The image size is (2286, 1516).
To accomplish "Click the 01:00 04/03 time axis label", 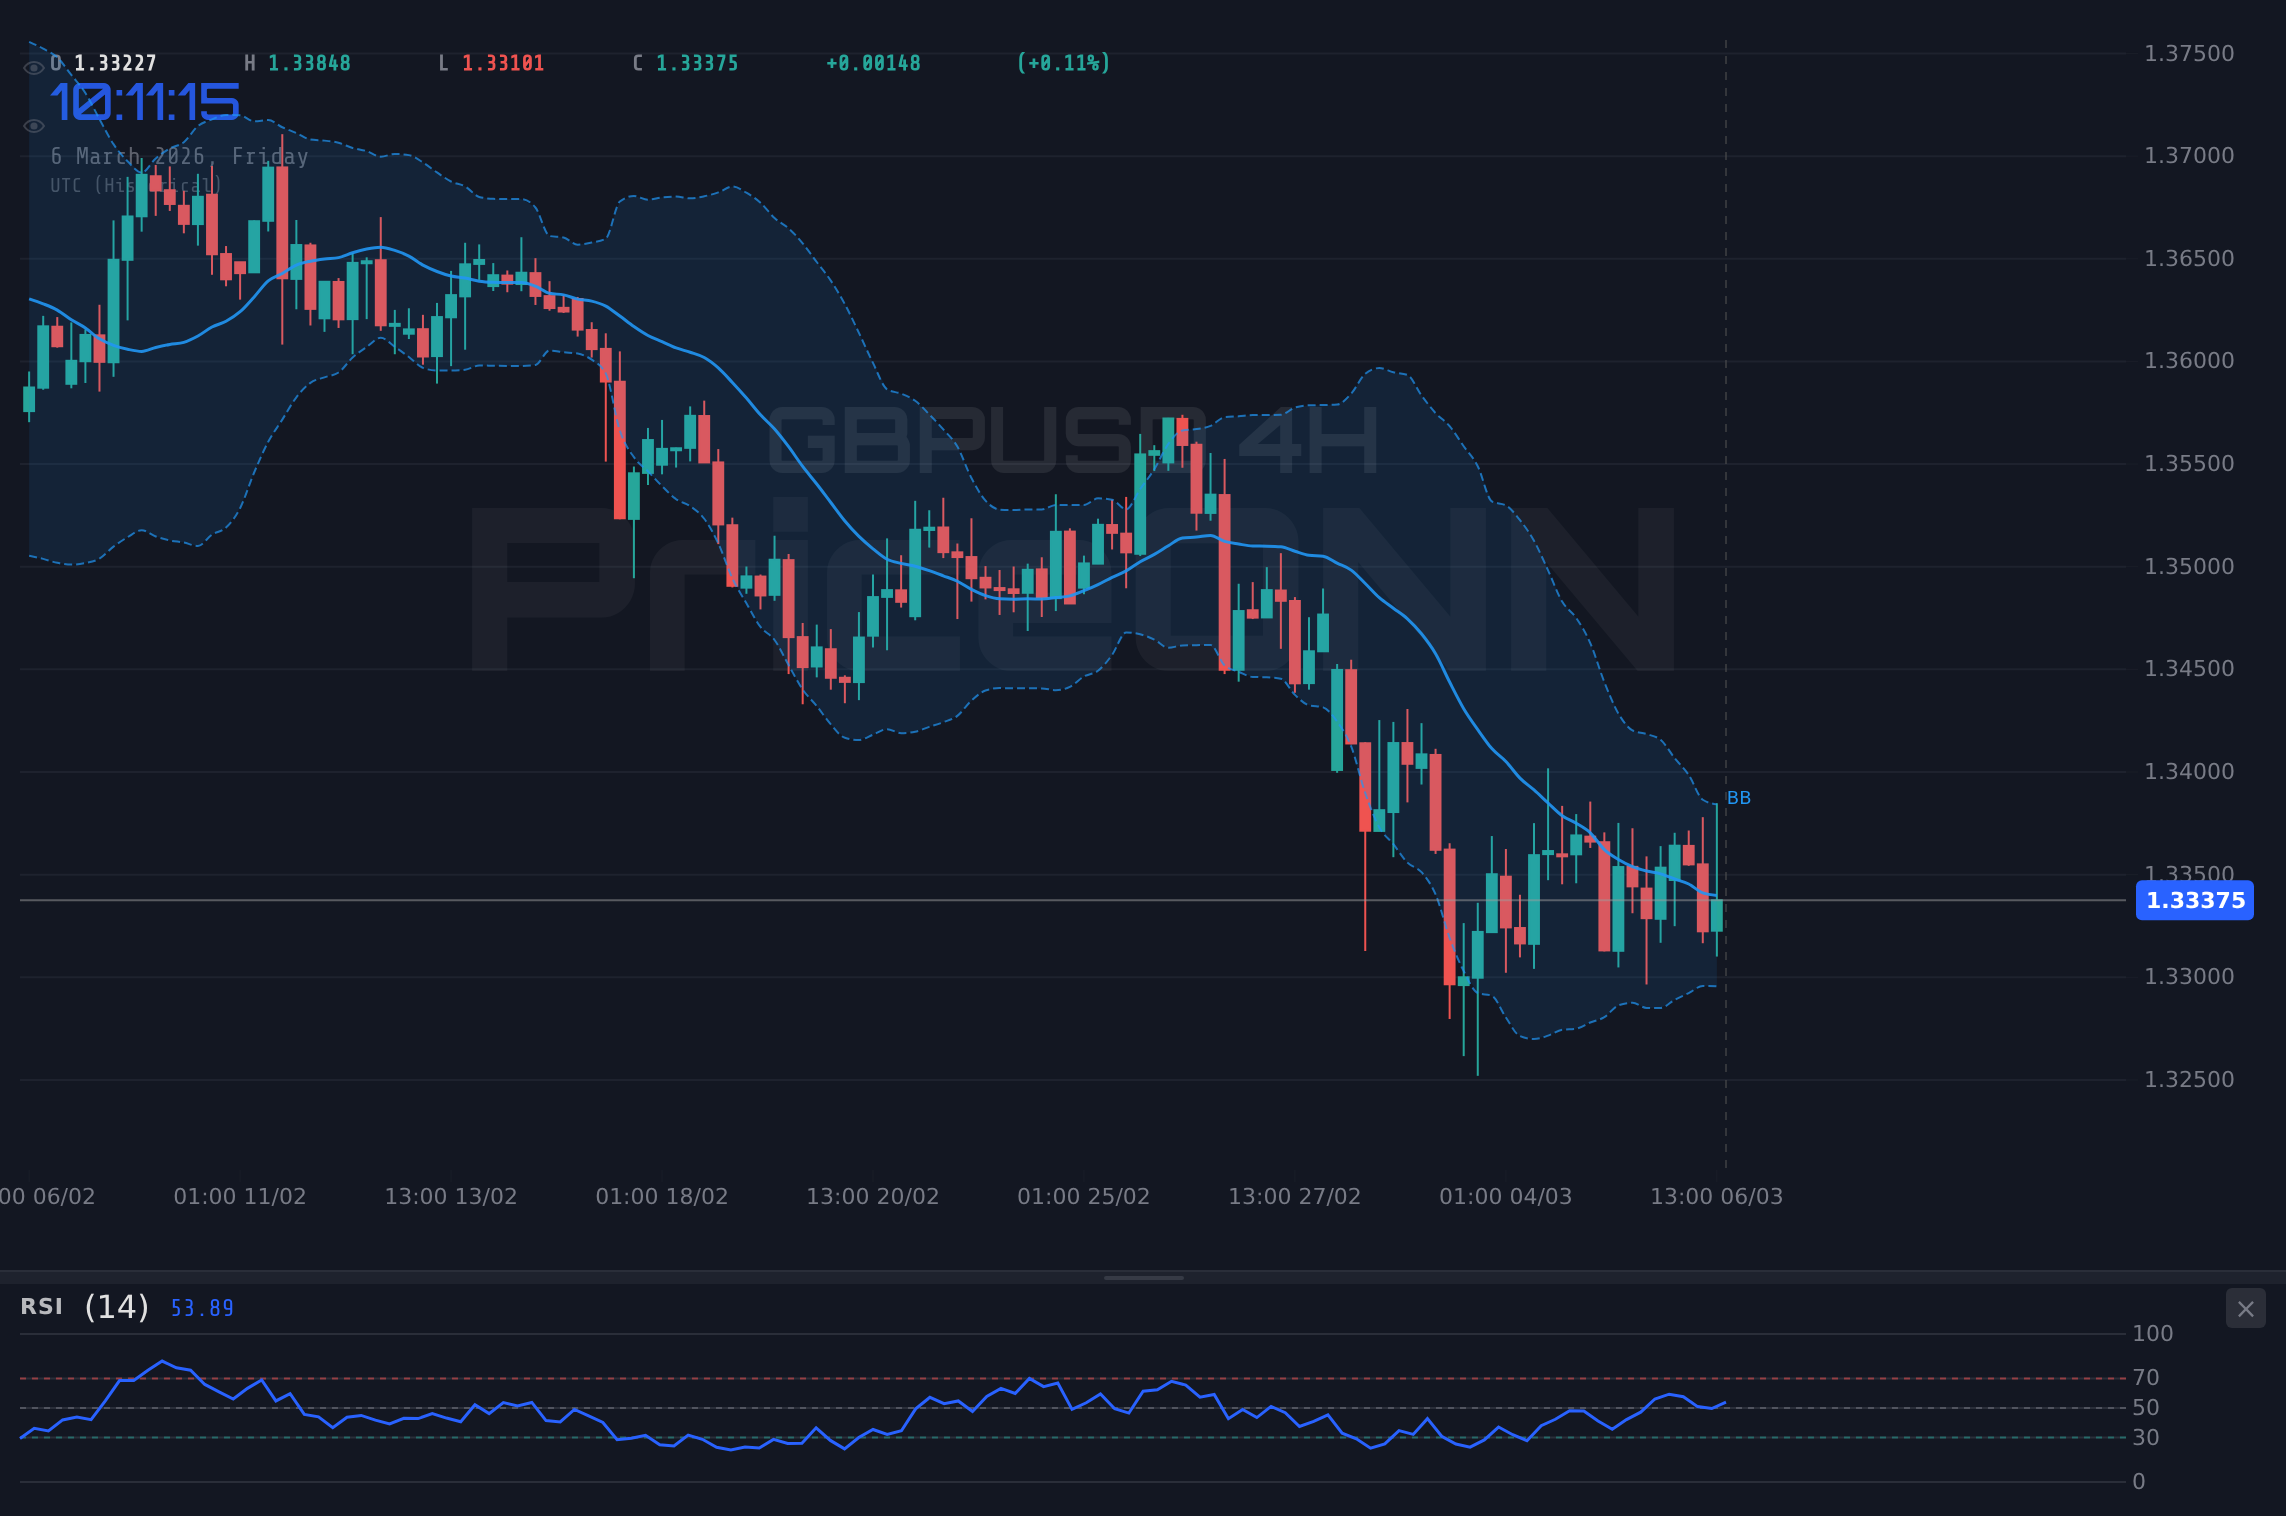I will (x=1505, y=1196).
